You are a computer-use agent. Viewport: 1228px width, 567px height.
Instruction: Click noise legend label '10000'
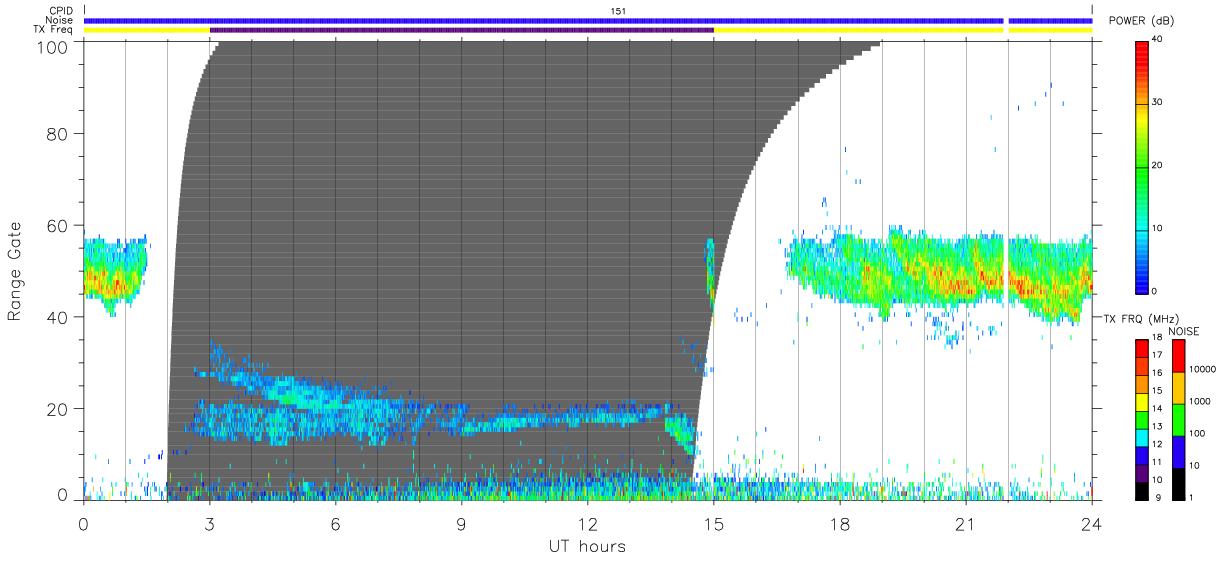(x=1204, y=371)
